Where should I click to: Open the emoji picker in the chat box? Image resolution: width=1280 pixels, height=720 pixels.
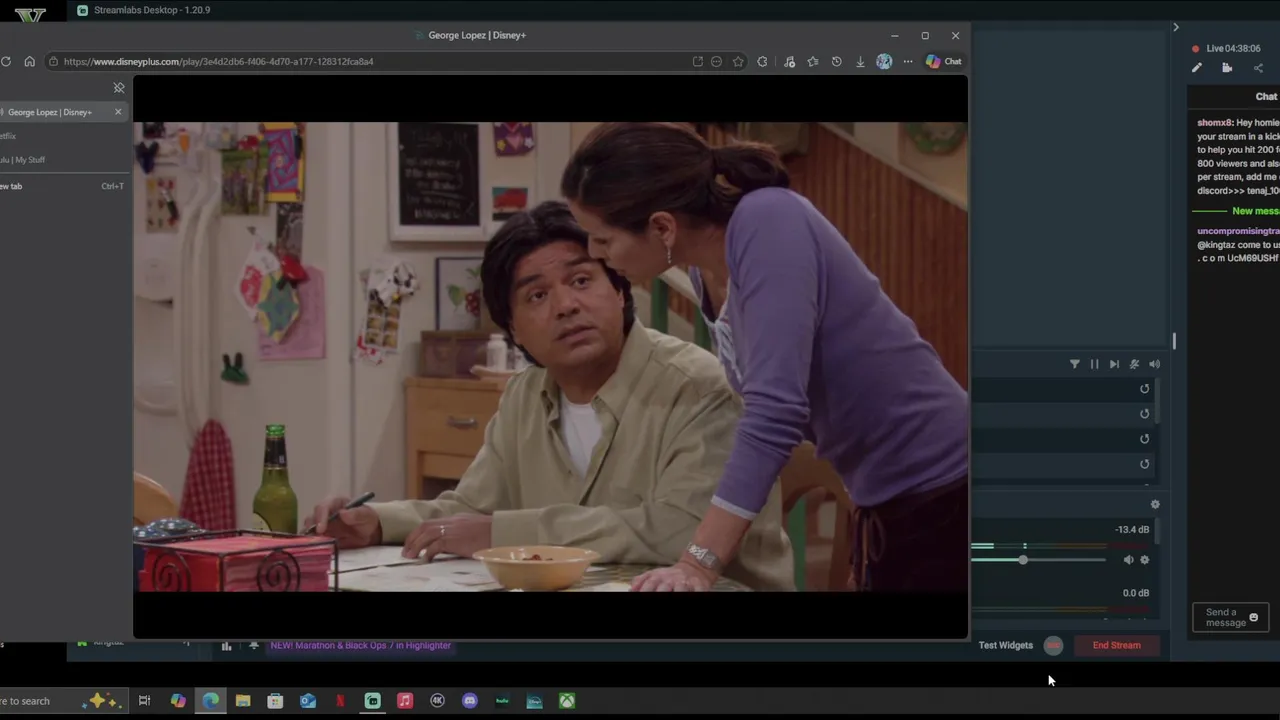coord(1254,617)
